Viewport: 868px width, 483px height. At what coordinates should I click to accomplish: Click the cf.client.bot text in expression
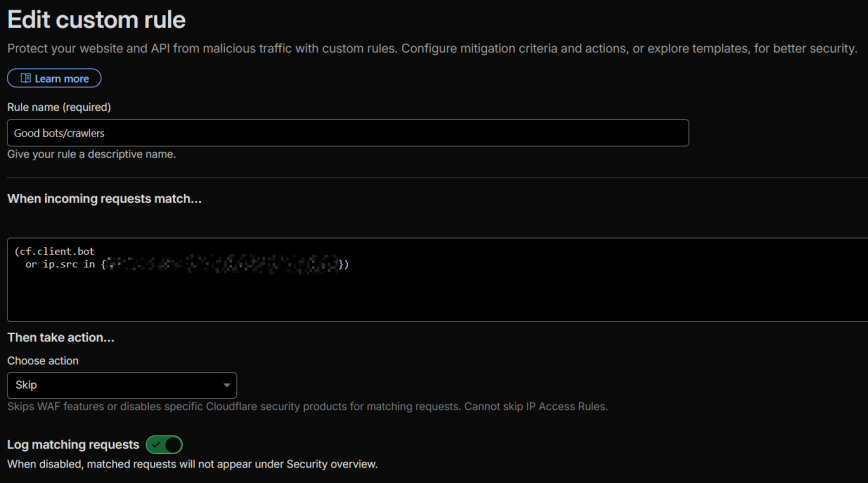coord(64,250)
